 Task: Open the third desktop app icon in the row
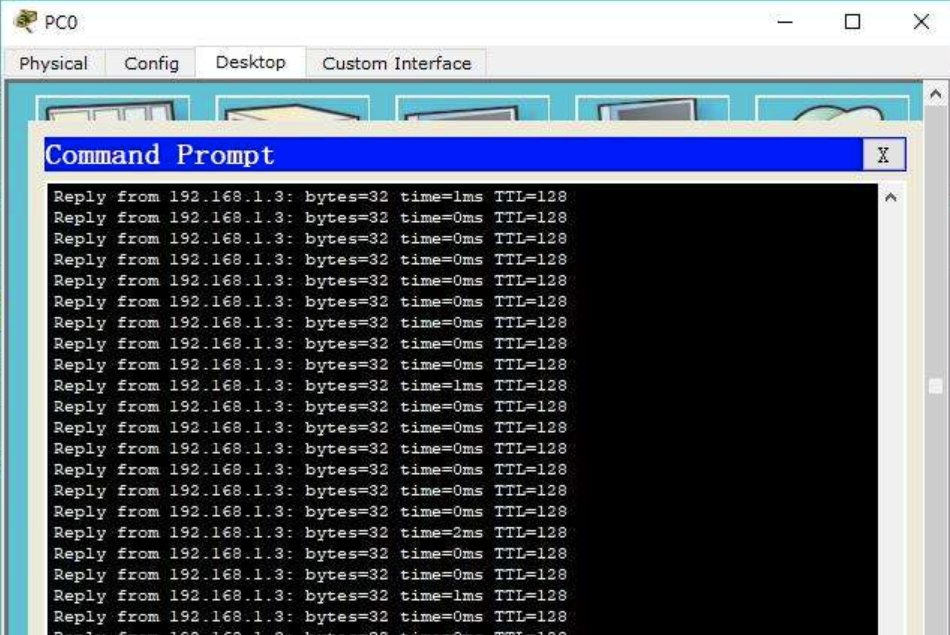(x=472, y=108)
